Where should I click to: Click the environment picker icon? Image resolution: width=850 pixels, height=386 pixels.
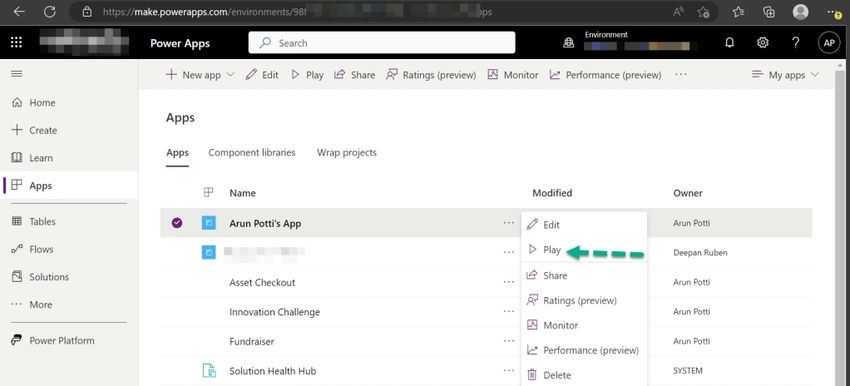pos(569,43)
